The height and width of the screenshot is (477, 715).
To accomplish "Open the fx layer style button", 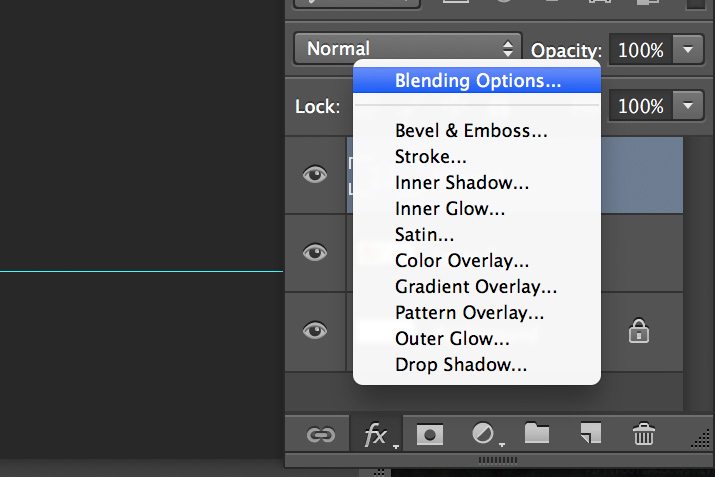I will point(377,435).
